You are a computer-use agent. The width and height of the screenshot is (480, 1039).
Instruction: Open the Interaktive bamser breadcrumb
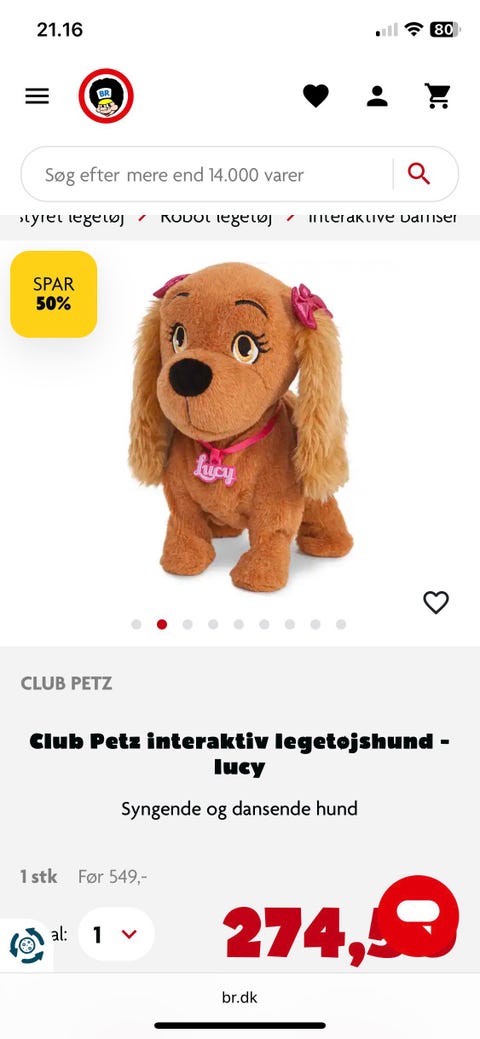[x=383, y=217]
